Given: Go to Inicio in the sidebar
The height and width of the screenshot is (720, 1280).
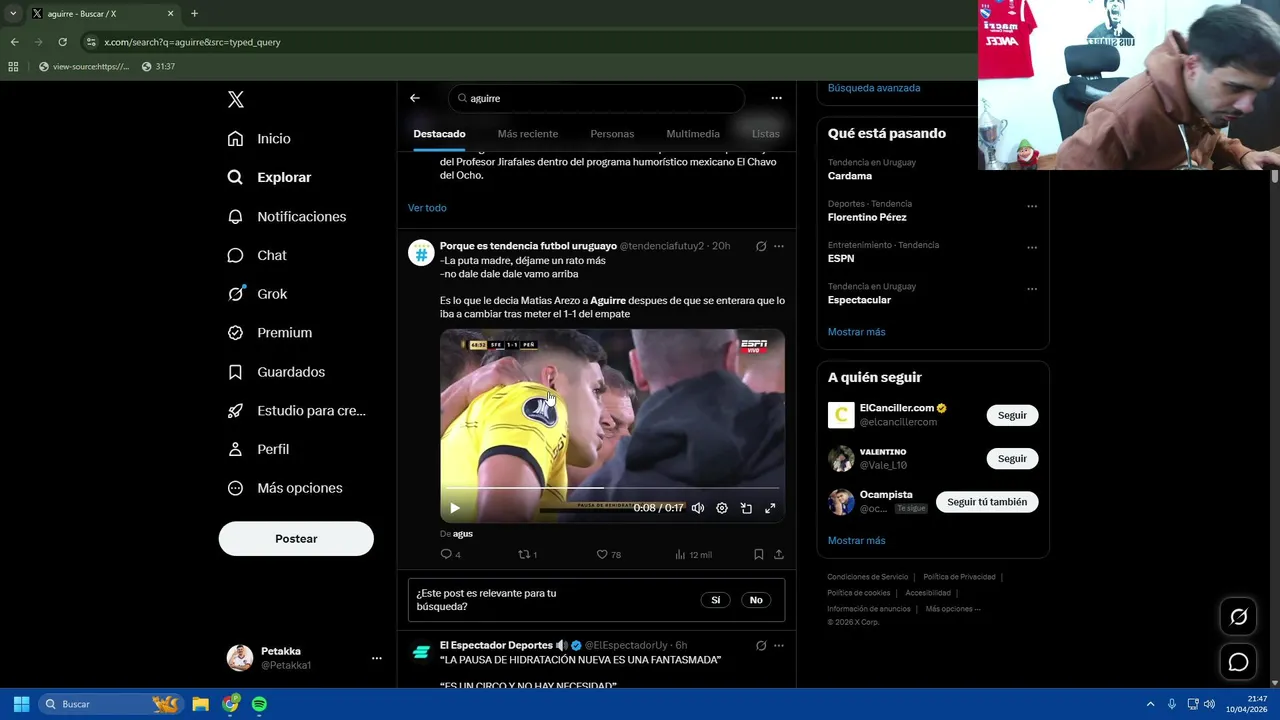Looking at the screenshot, I should [x=259, y=139].
